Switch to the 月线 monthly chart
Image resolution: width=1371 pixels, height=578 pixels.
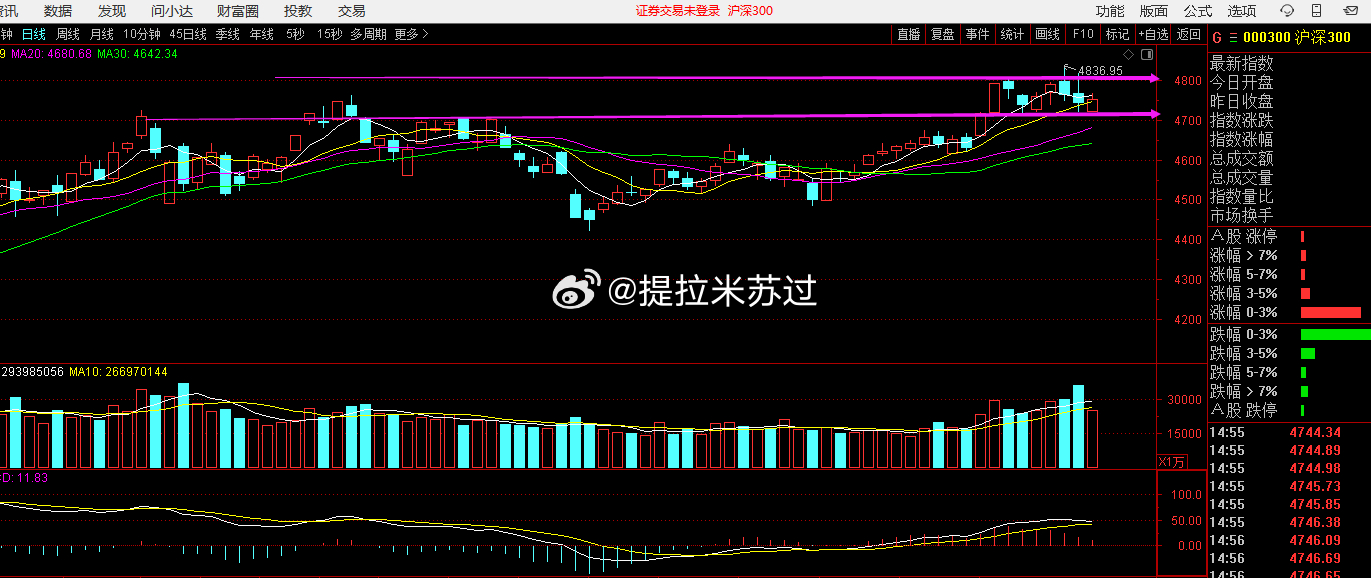pyautogui.click(x=100, y=33)
